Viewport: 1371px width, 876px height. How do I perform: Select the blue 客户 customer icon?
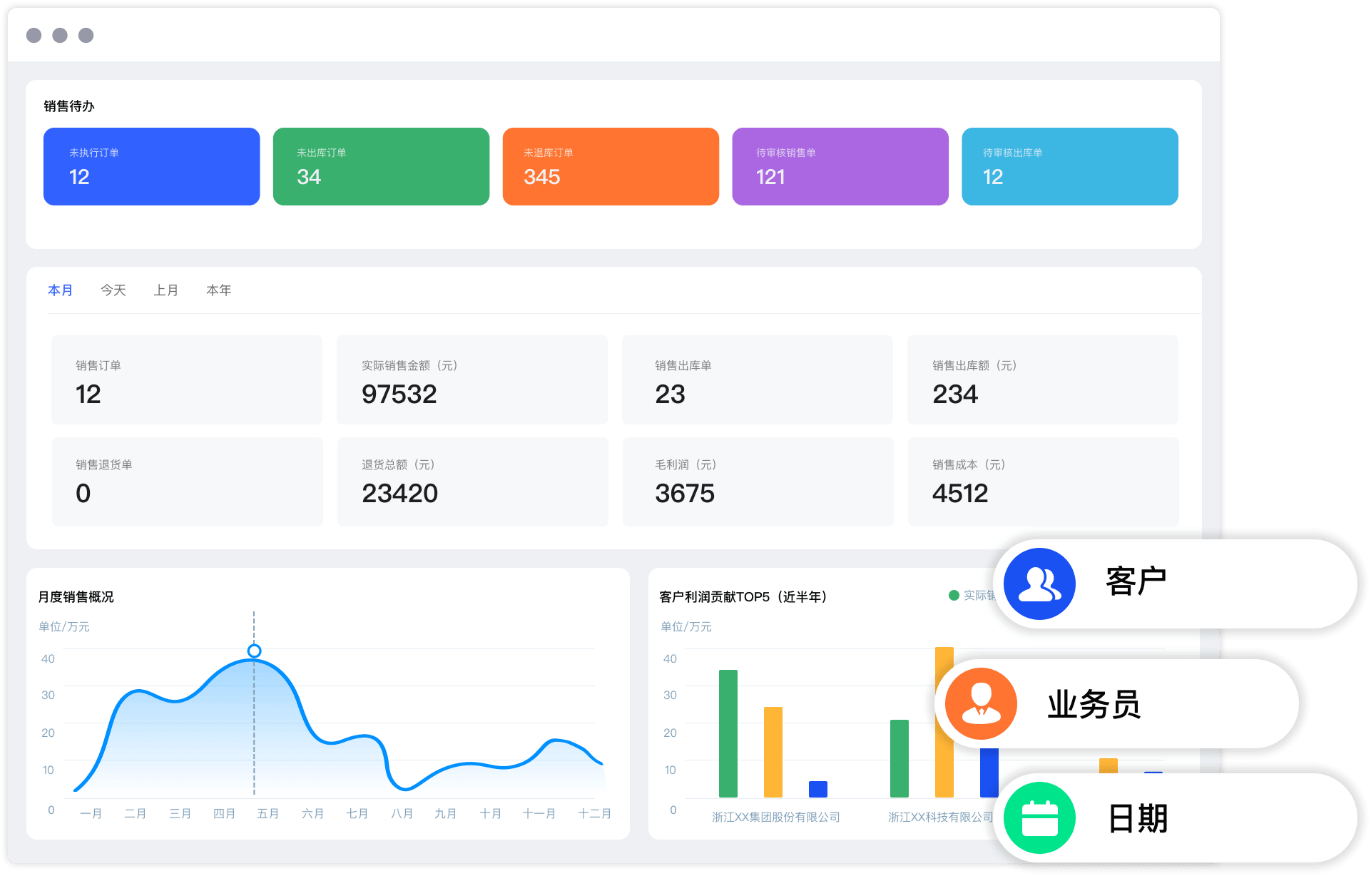click(1039, 583)
